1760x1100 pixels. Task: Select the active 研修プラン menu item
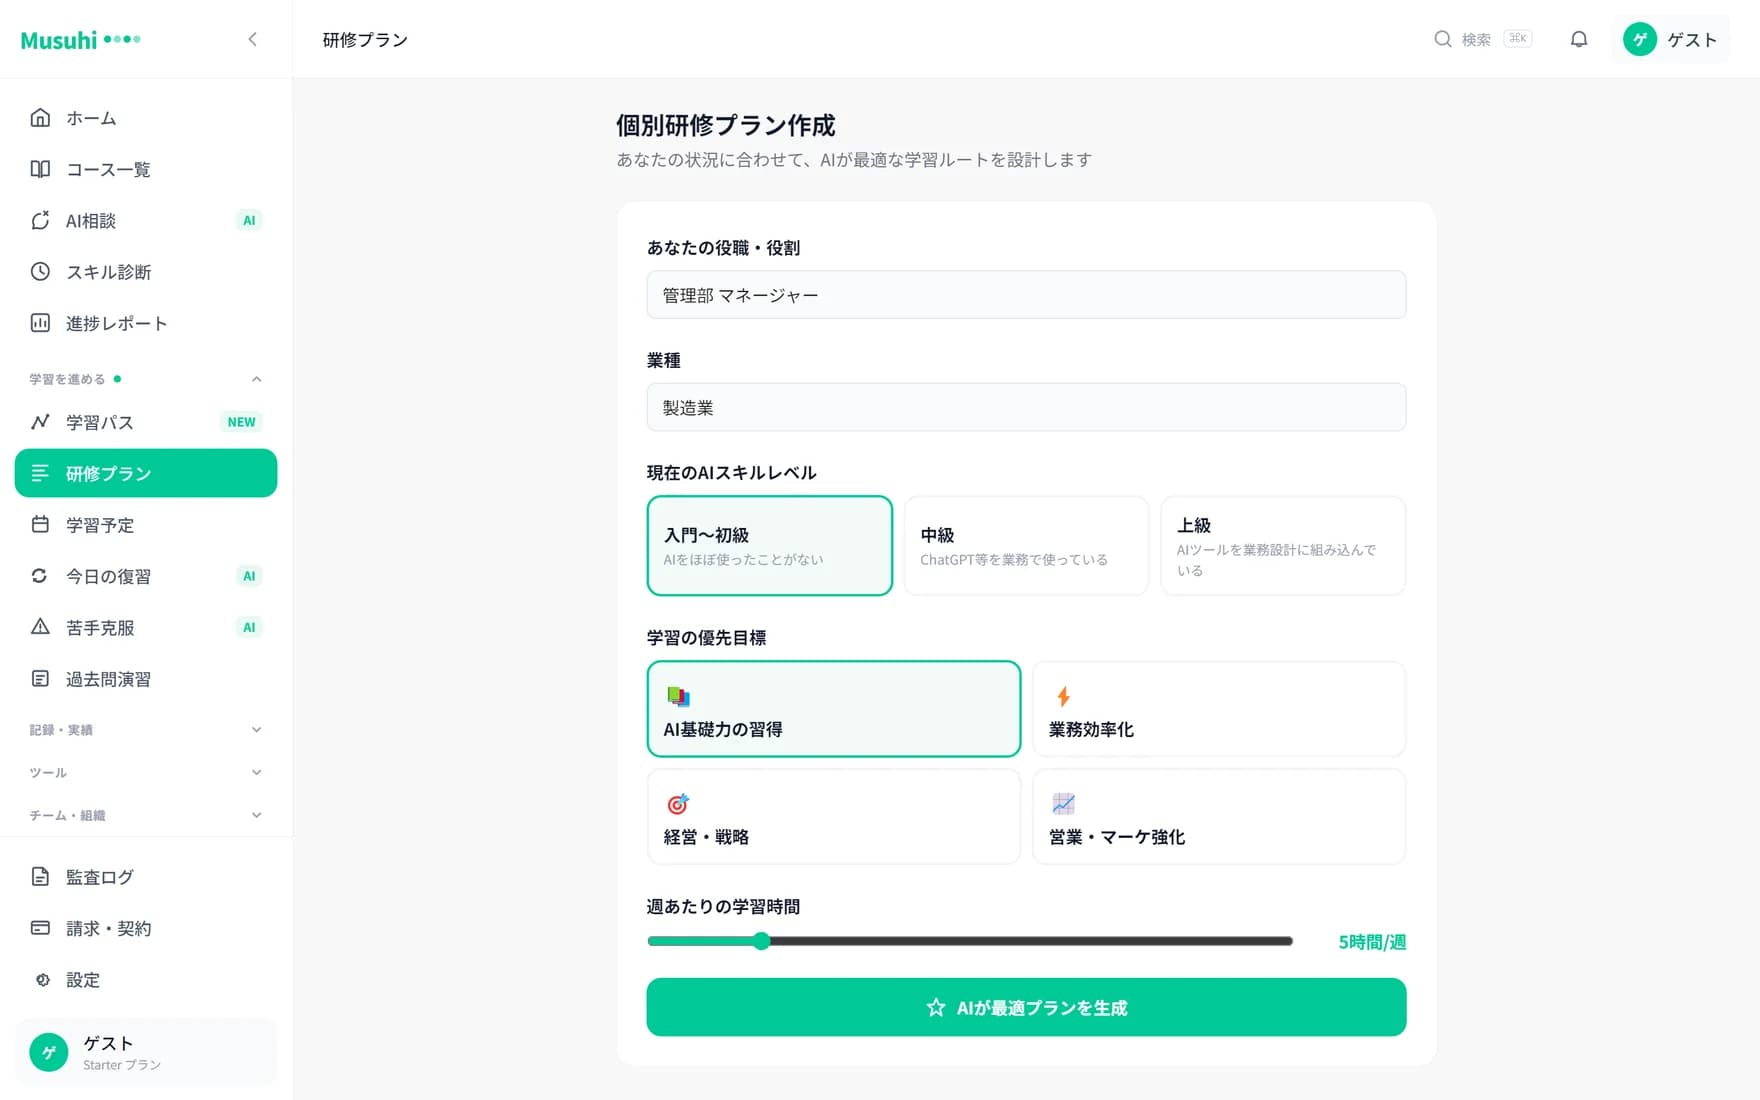[146, 473]
